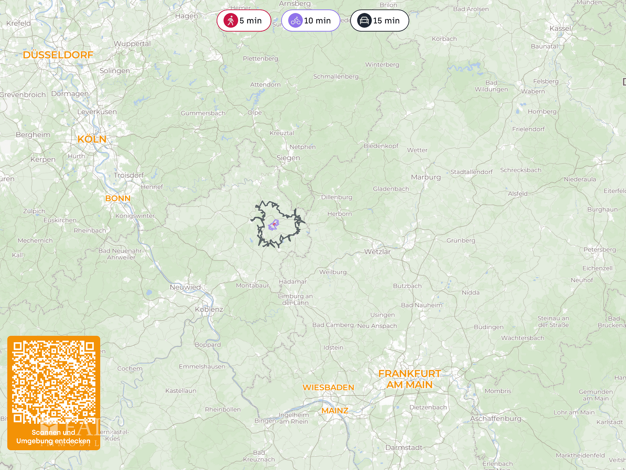
Task: Toggle the 15 min driving isochrone
Action: click(x=380, y=20)
